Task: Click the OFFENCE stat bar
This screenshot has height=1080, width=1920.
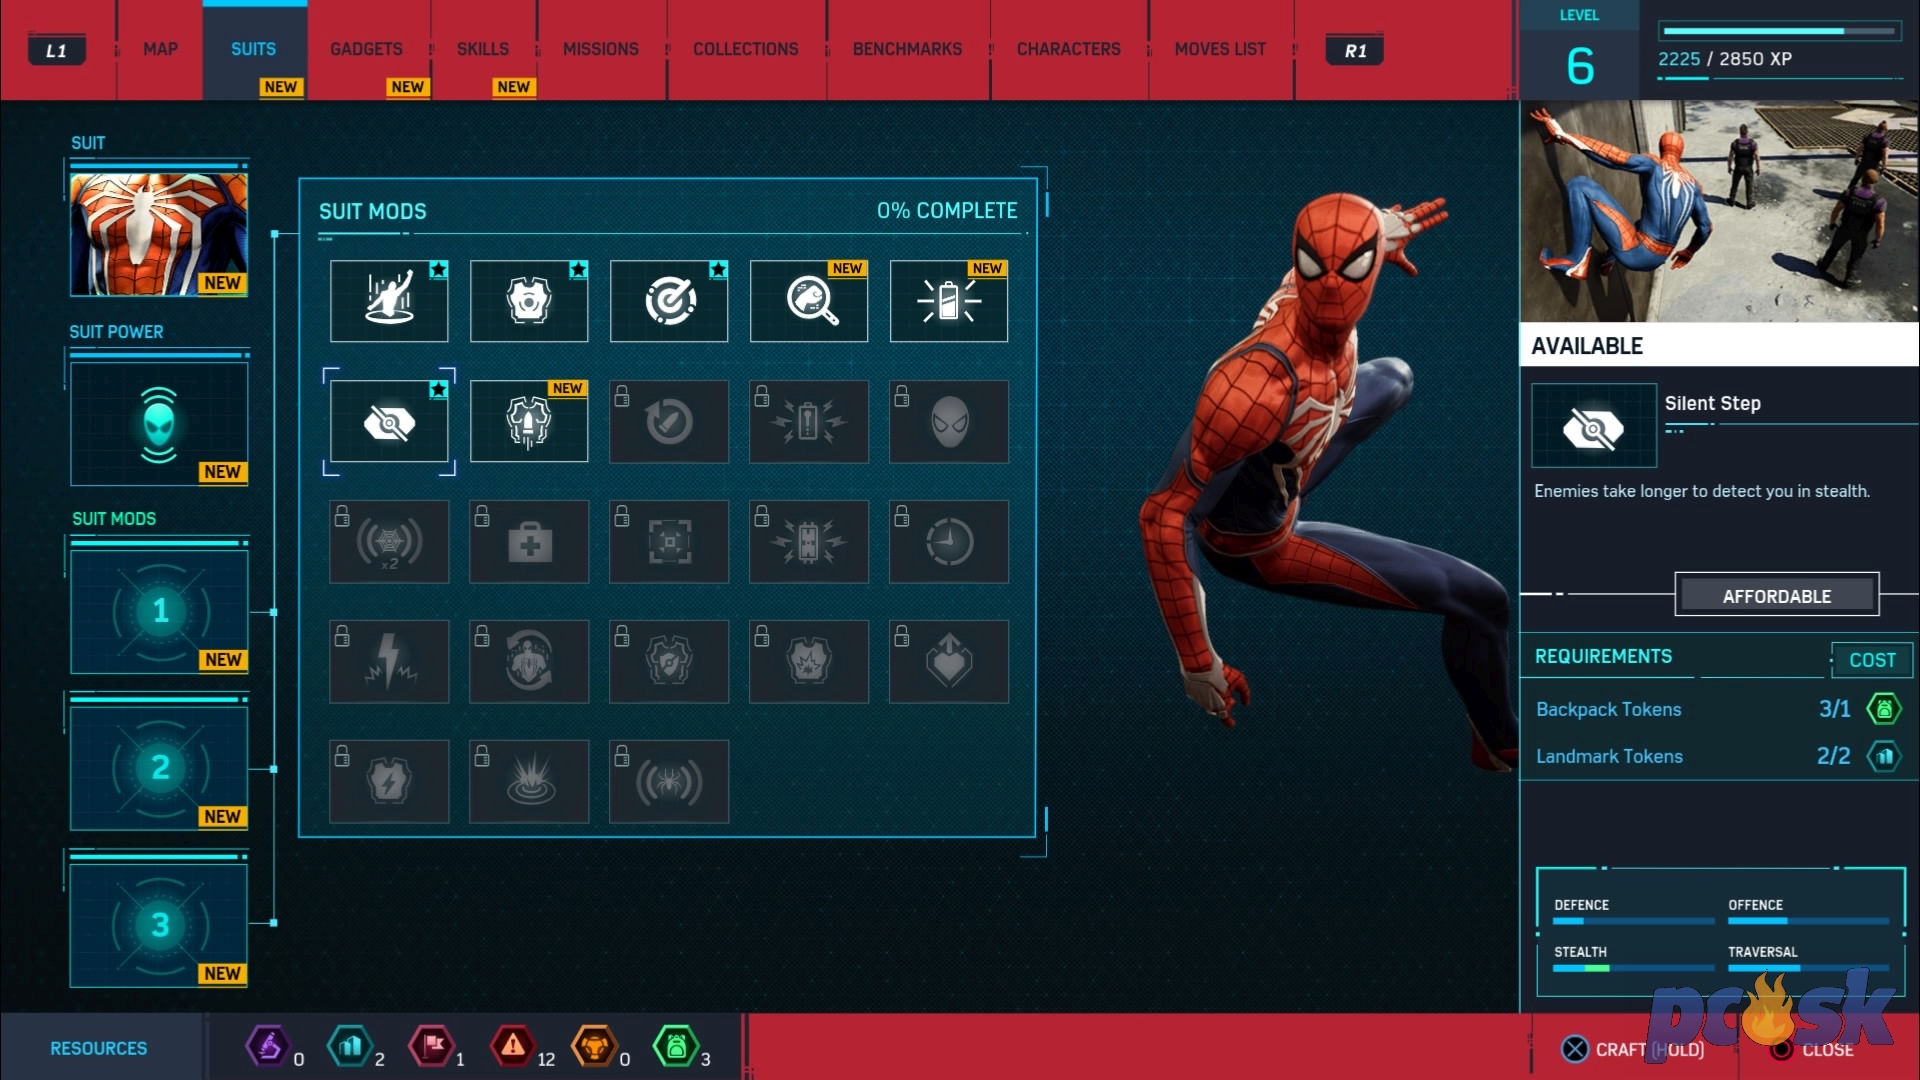Action: 1808,921
